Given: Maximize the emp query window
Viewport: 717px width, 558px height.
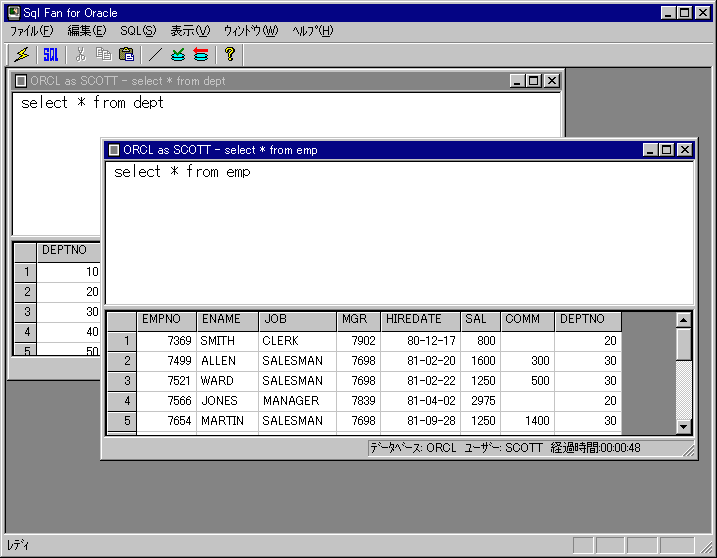Looking at the screenshot, I should tap(666, 150).
